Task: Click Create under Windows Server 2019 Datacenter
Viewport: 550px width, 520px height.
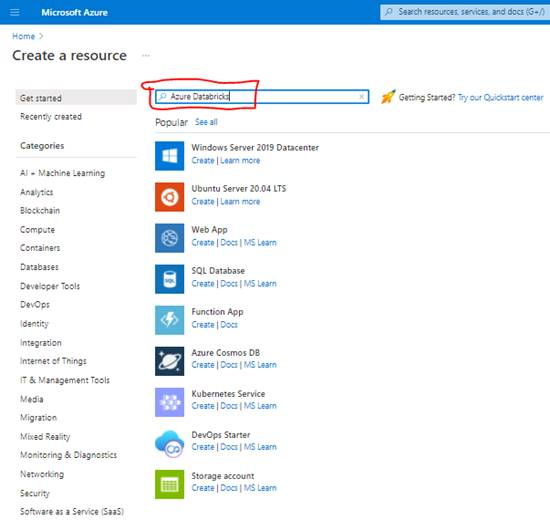Action: pos(203,160)
